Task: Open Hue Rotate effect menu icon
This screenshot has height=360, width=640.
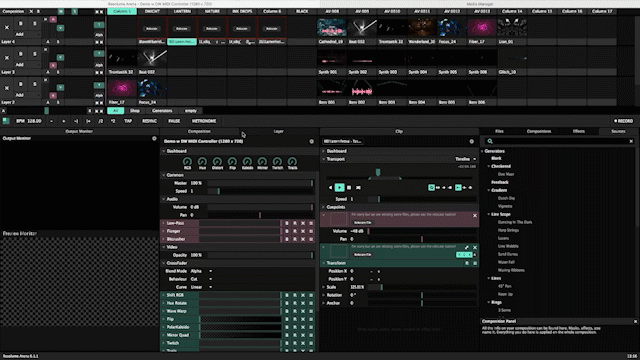Action: (311, 303)
